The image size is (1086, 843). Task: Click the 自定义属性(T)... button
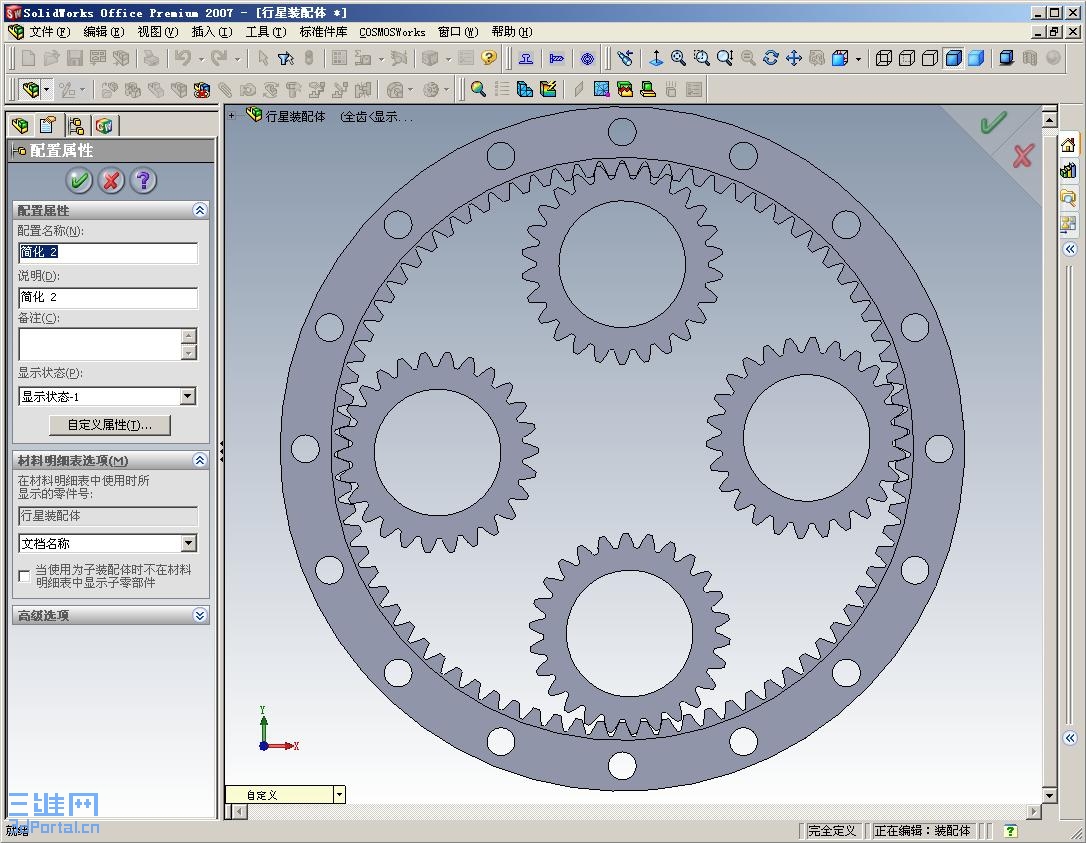click(109, 425)
